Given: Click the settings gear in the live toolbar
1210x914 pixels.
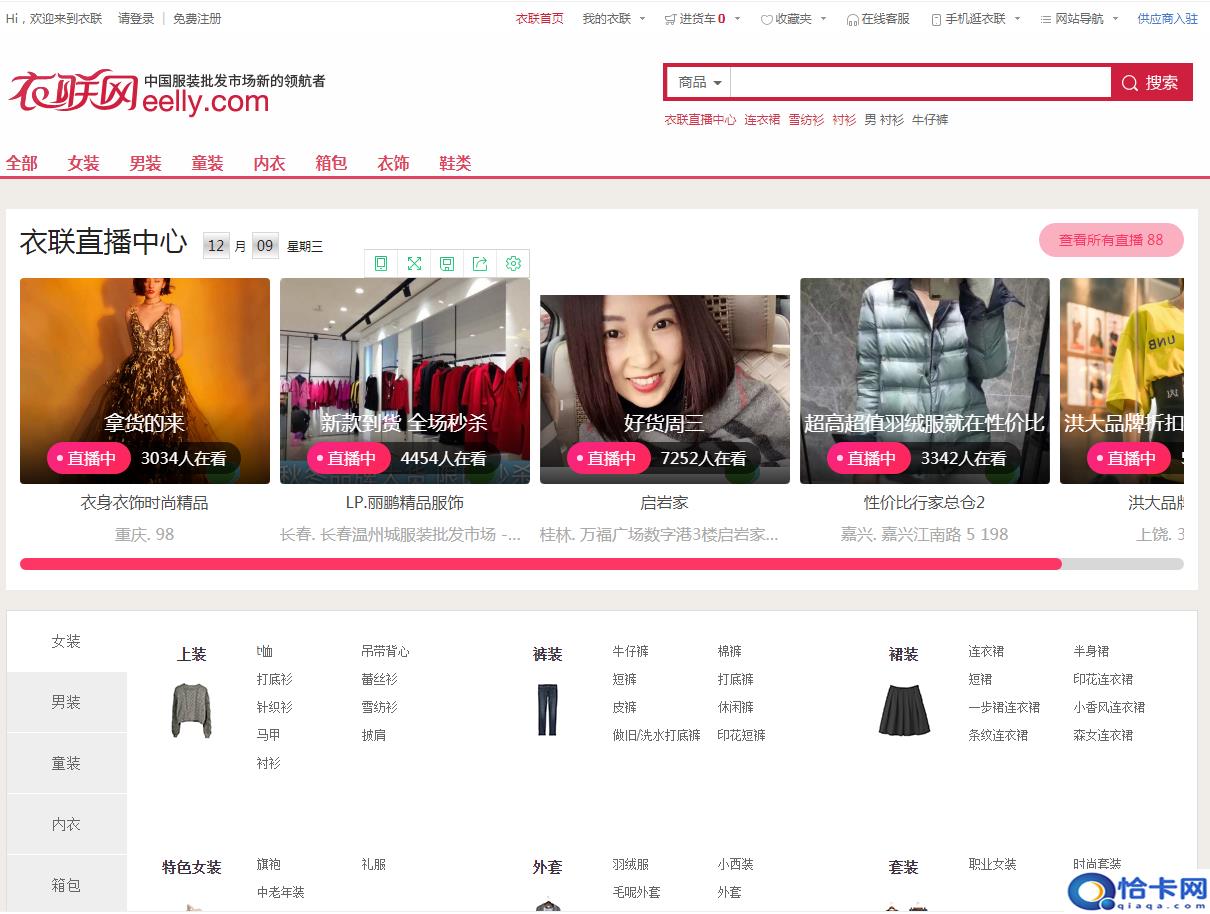Looking at the screenshot, I should click(513, 263).
